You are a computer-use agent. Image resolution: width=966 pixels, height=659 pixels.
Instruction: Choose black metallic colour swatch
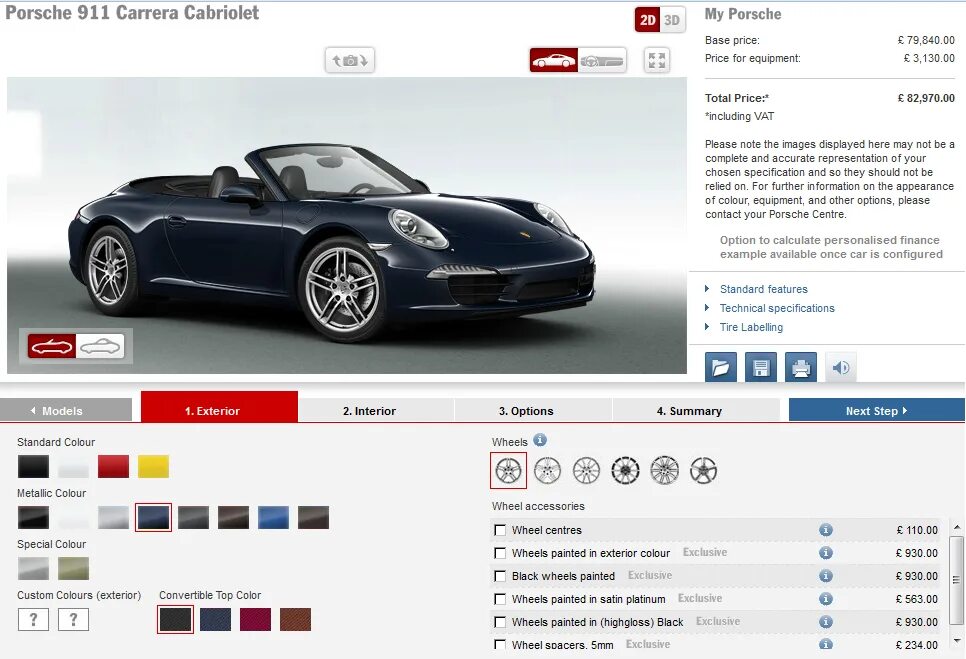pos(33,517)
